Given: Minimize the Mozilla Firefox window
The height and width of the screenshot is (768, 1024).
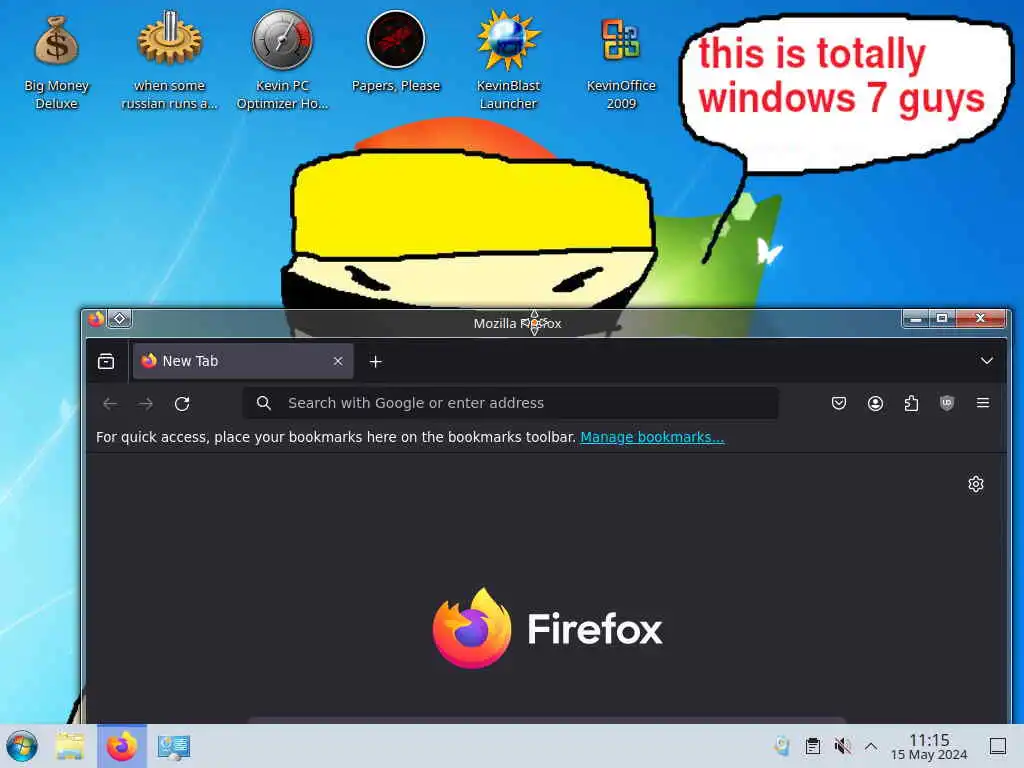Looking at the screenshot, I should pyautogui.click(x=916, y=319).
